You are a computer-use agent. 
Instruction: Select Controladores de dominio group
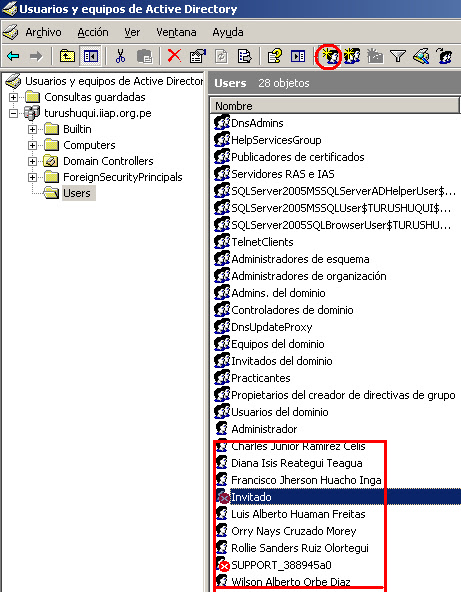pyautogui.click(x=292, y=310)
